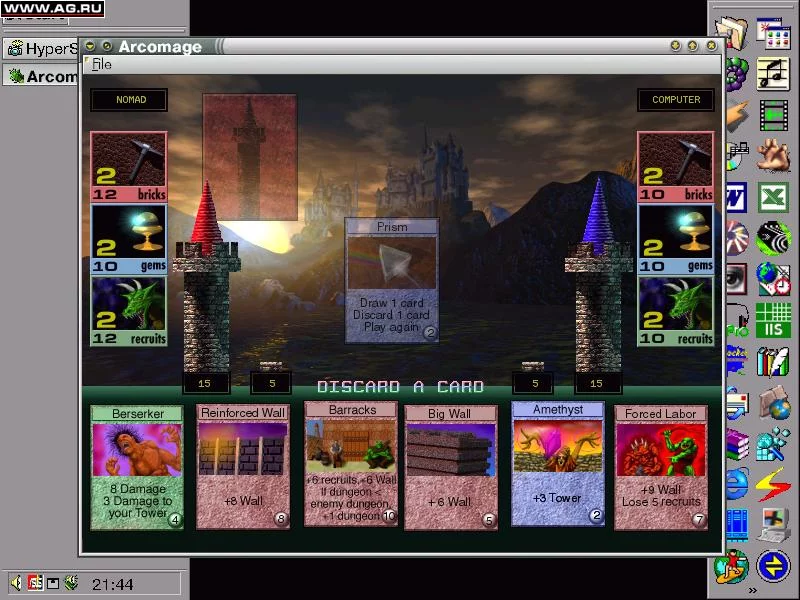
Task: Select the Arcomage taskbar button
Action: [42, 77]
